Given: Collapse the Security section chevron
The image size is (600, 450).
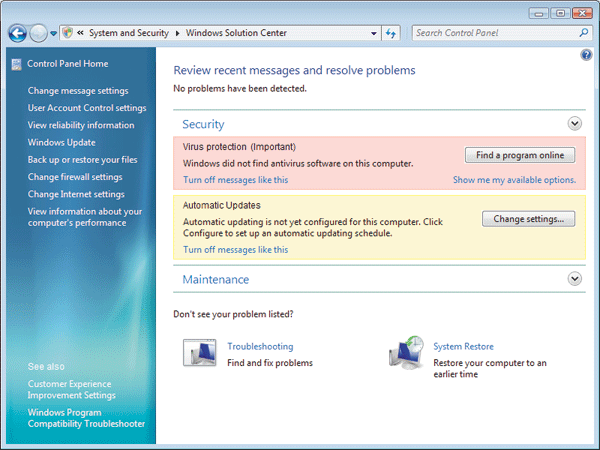Looking at the screenshot, I should 574,124.
